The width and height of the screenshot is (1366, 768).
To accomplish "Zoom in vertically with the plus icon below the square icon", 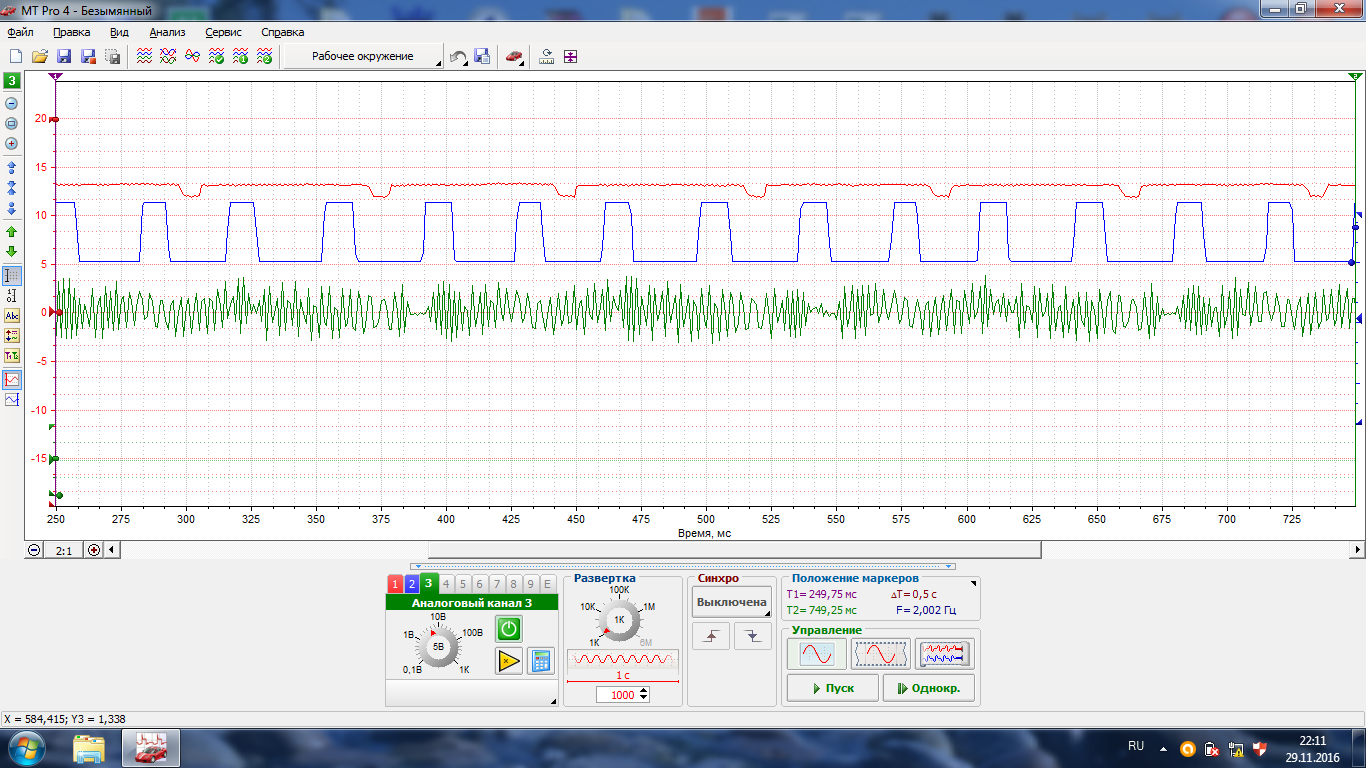I will (x=12, y=143).
